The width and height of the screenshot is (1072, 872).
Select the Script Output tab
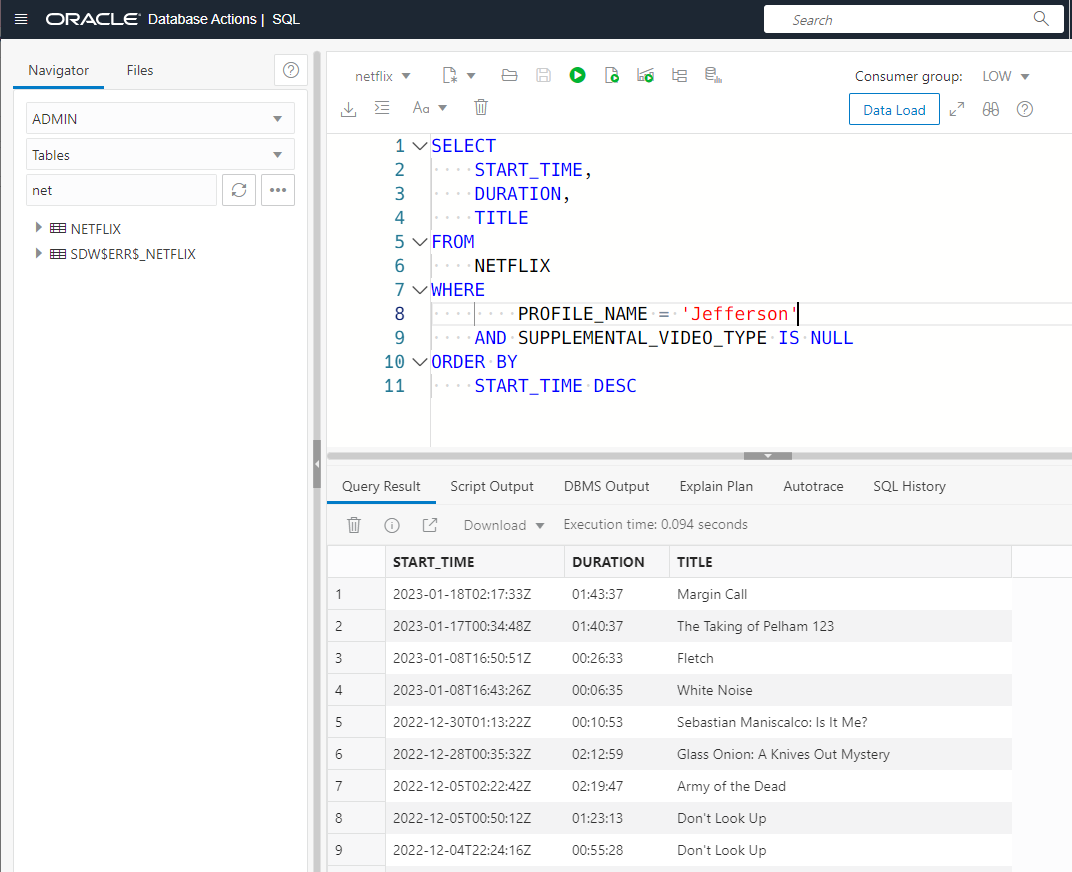point(492,486)
